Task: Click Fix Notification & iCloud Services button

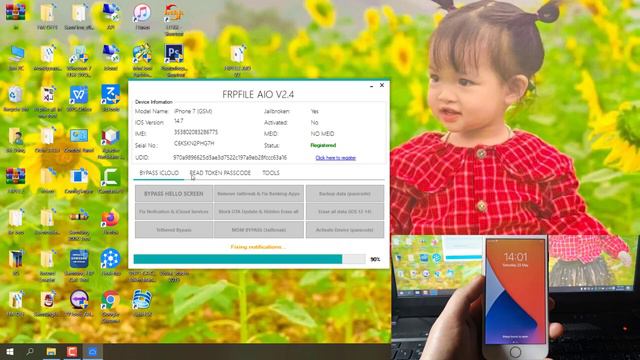Action: [x=174, y=211]
